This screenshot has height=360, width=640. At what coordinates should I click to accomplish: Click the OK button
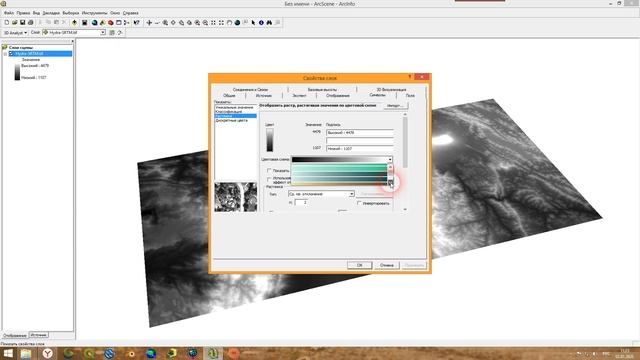coord(360,265)
